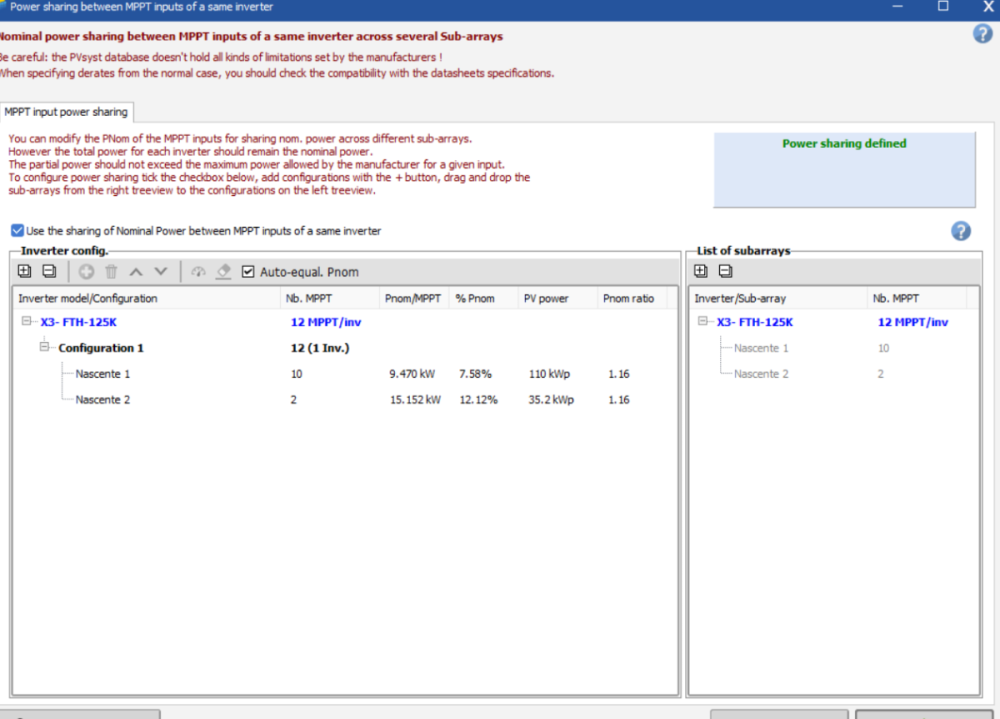
Task: Expand all in List of subarrays
Action: (700, 271)
